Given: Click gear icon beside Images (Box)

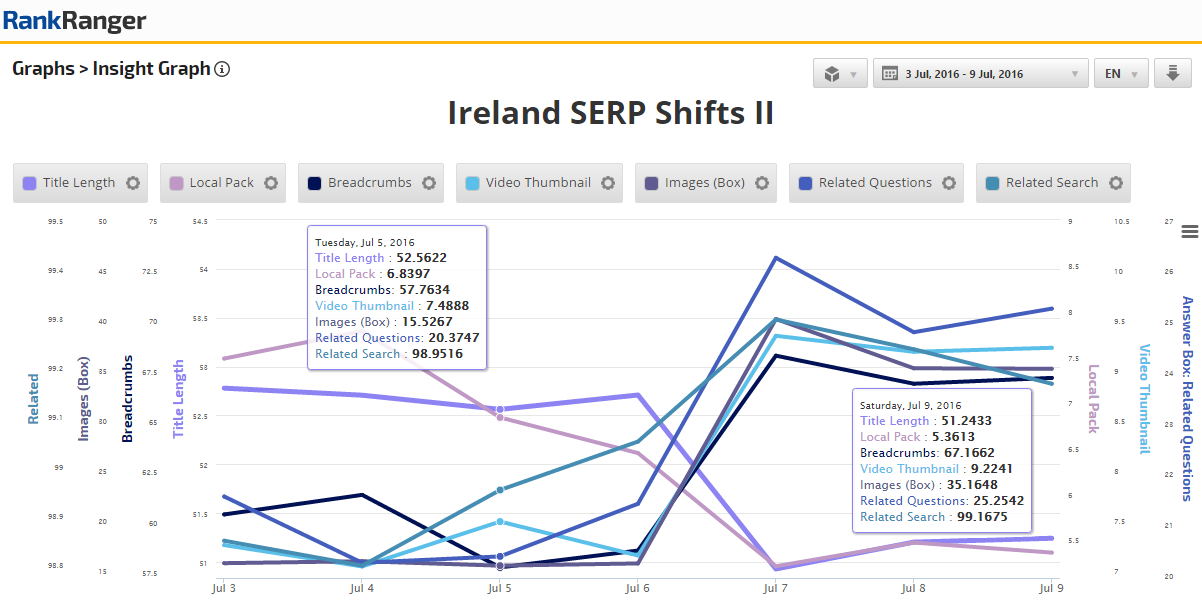Looking at the screenshot, I should (761, 183).
